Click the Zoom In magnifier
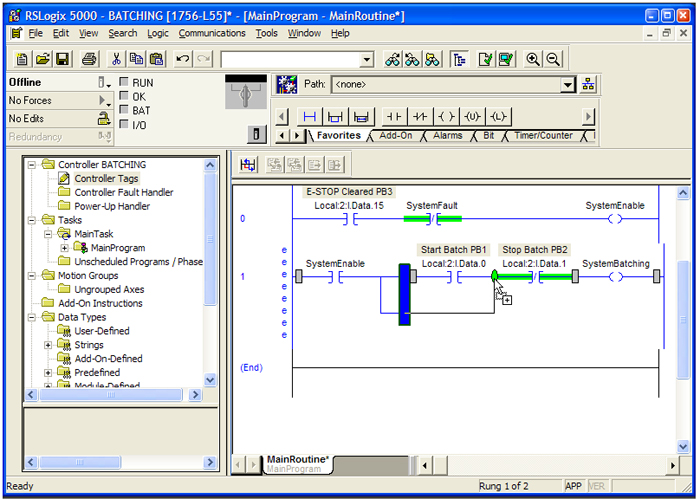The width and height of the screenshot is (700, 499). pos(533,59)
